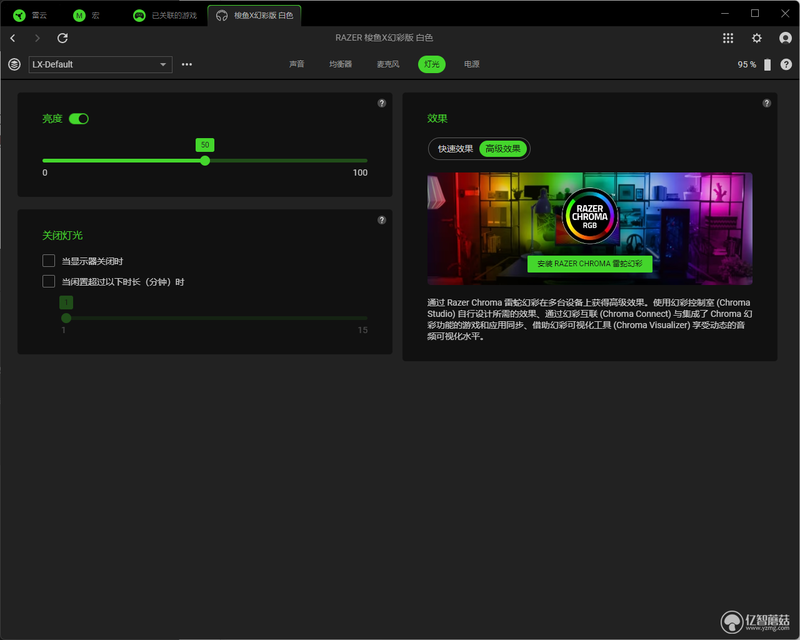
Task: Check the 当闲置超过以下时长 checkbox
Action: pos(48,281)
